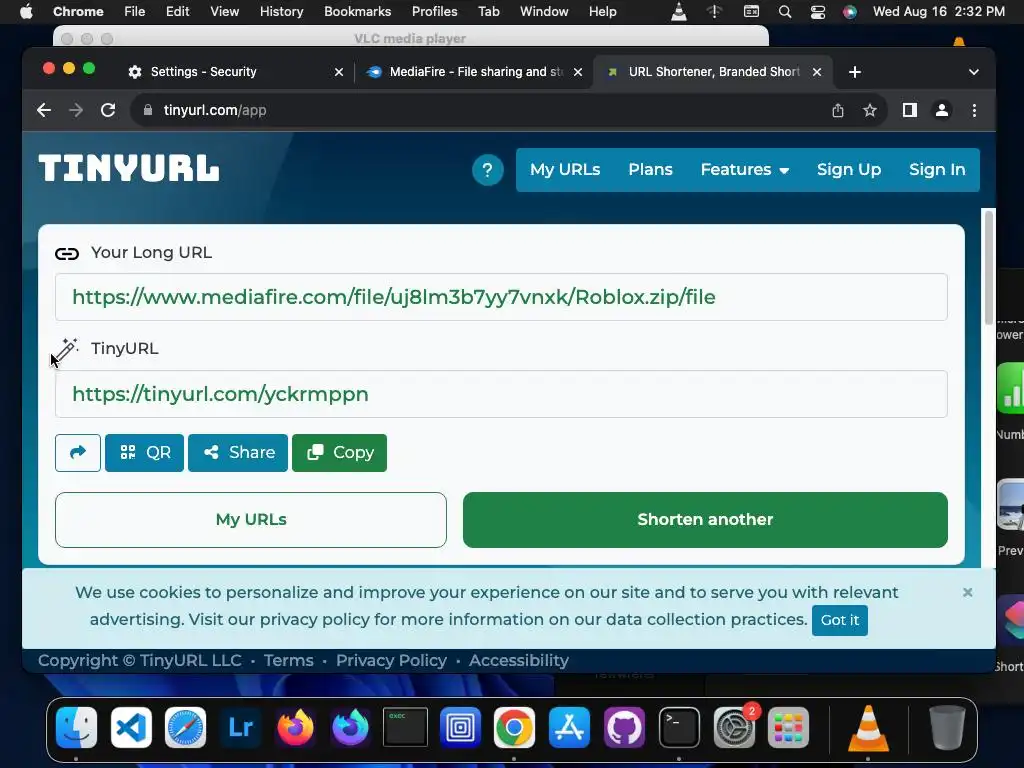Focus the Your Long URL field

[x=501, y=297]
